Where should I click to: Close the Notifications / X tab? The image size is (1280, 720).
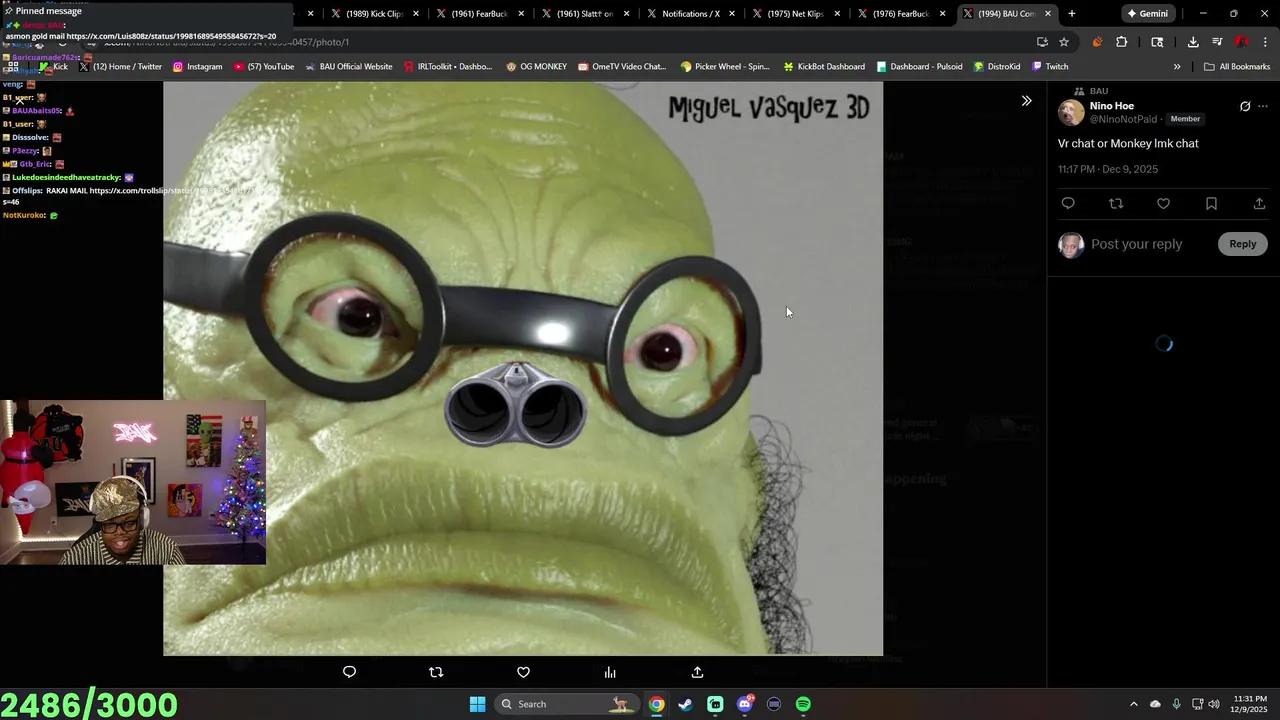(x=732, y=14)
